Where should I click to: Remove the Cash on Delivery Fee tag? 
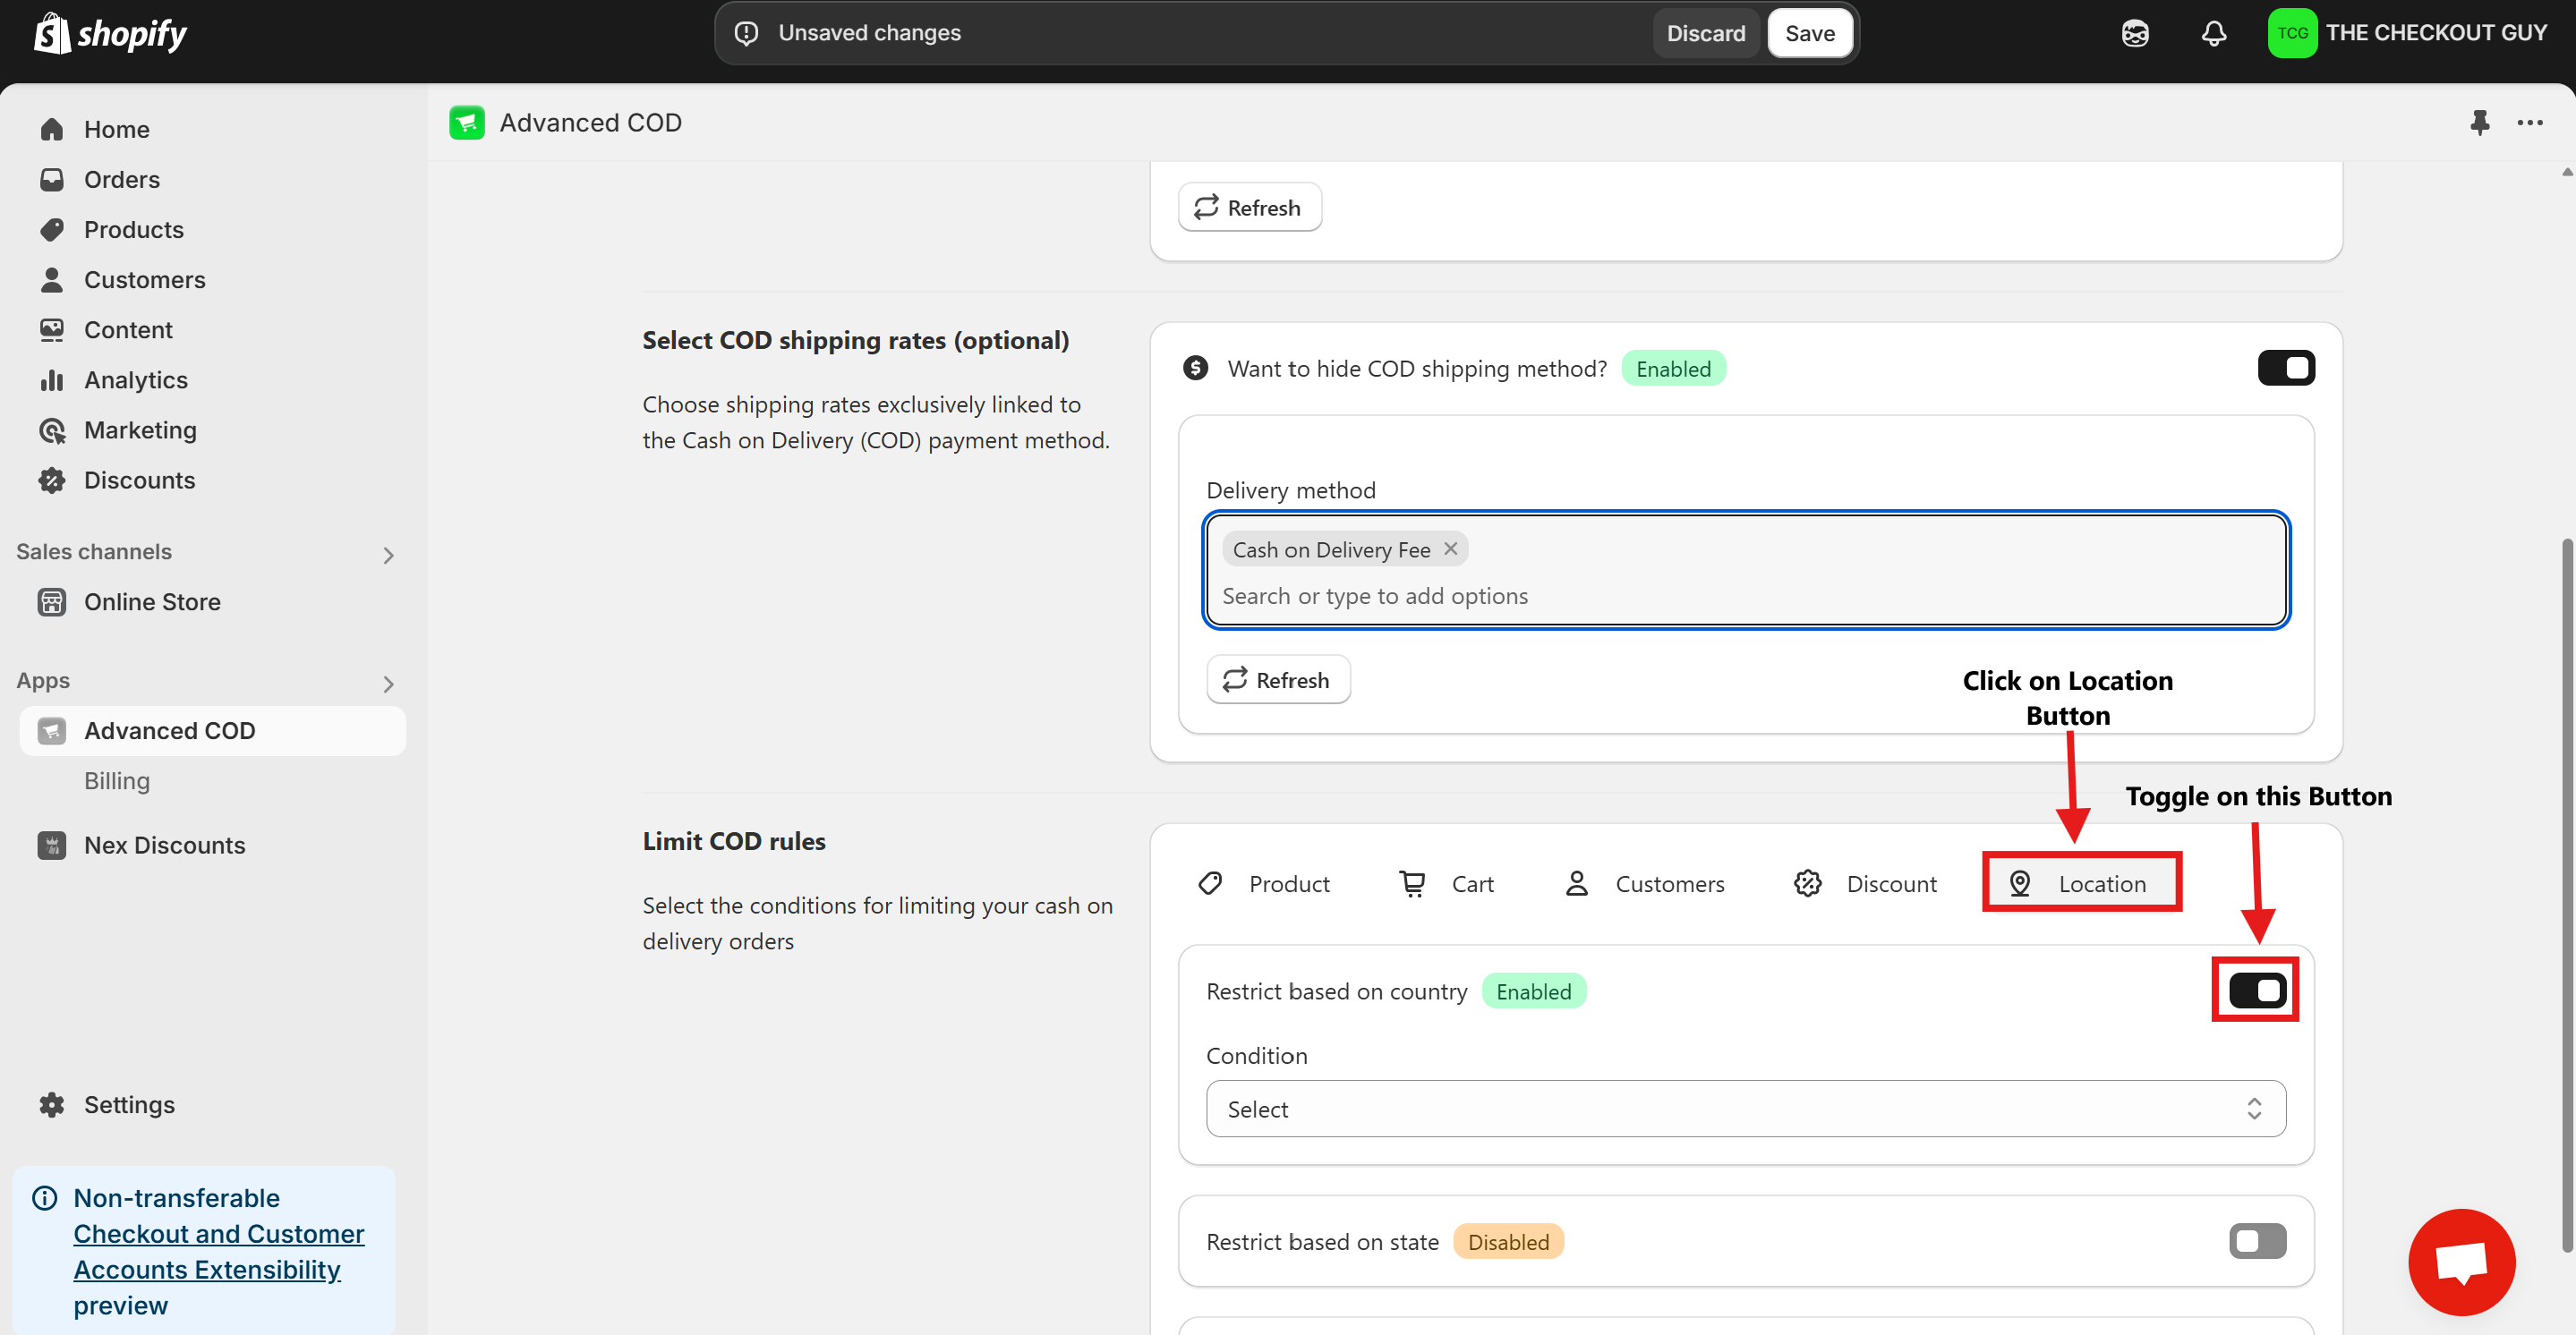coord(1450,549)
